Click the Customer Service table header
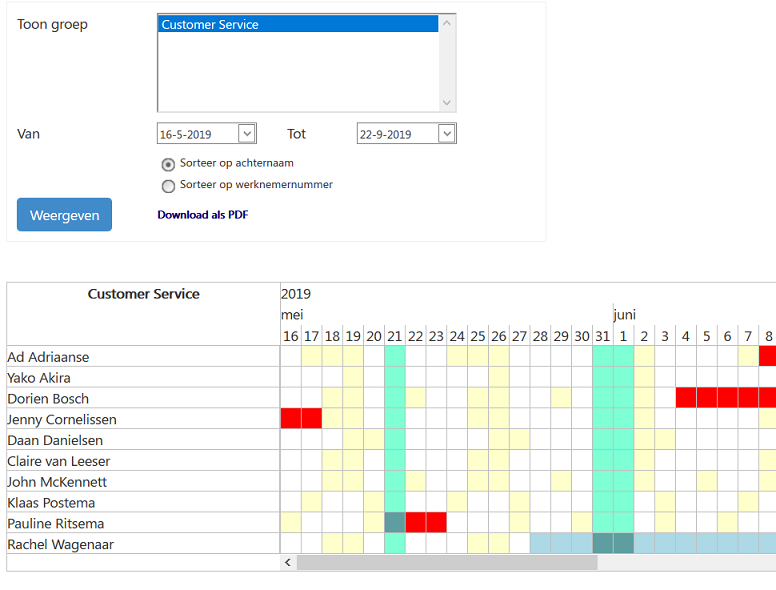Screen dimensions: 776x590 click(x=144, y=294)
